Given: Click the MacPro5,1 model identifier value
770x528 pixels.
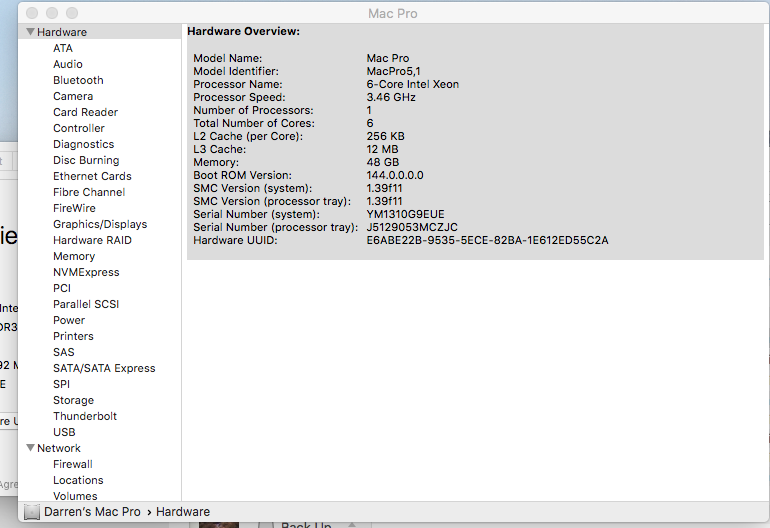Looking at the screenshot, I should [x=393, y=71].
